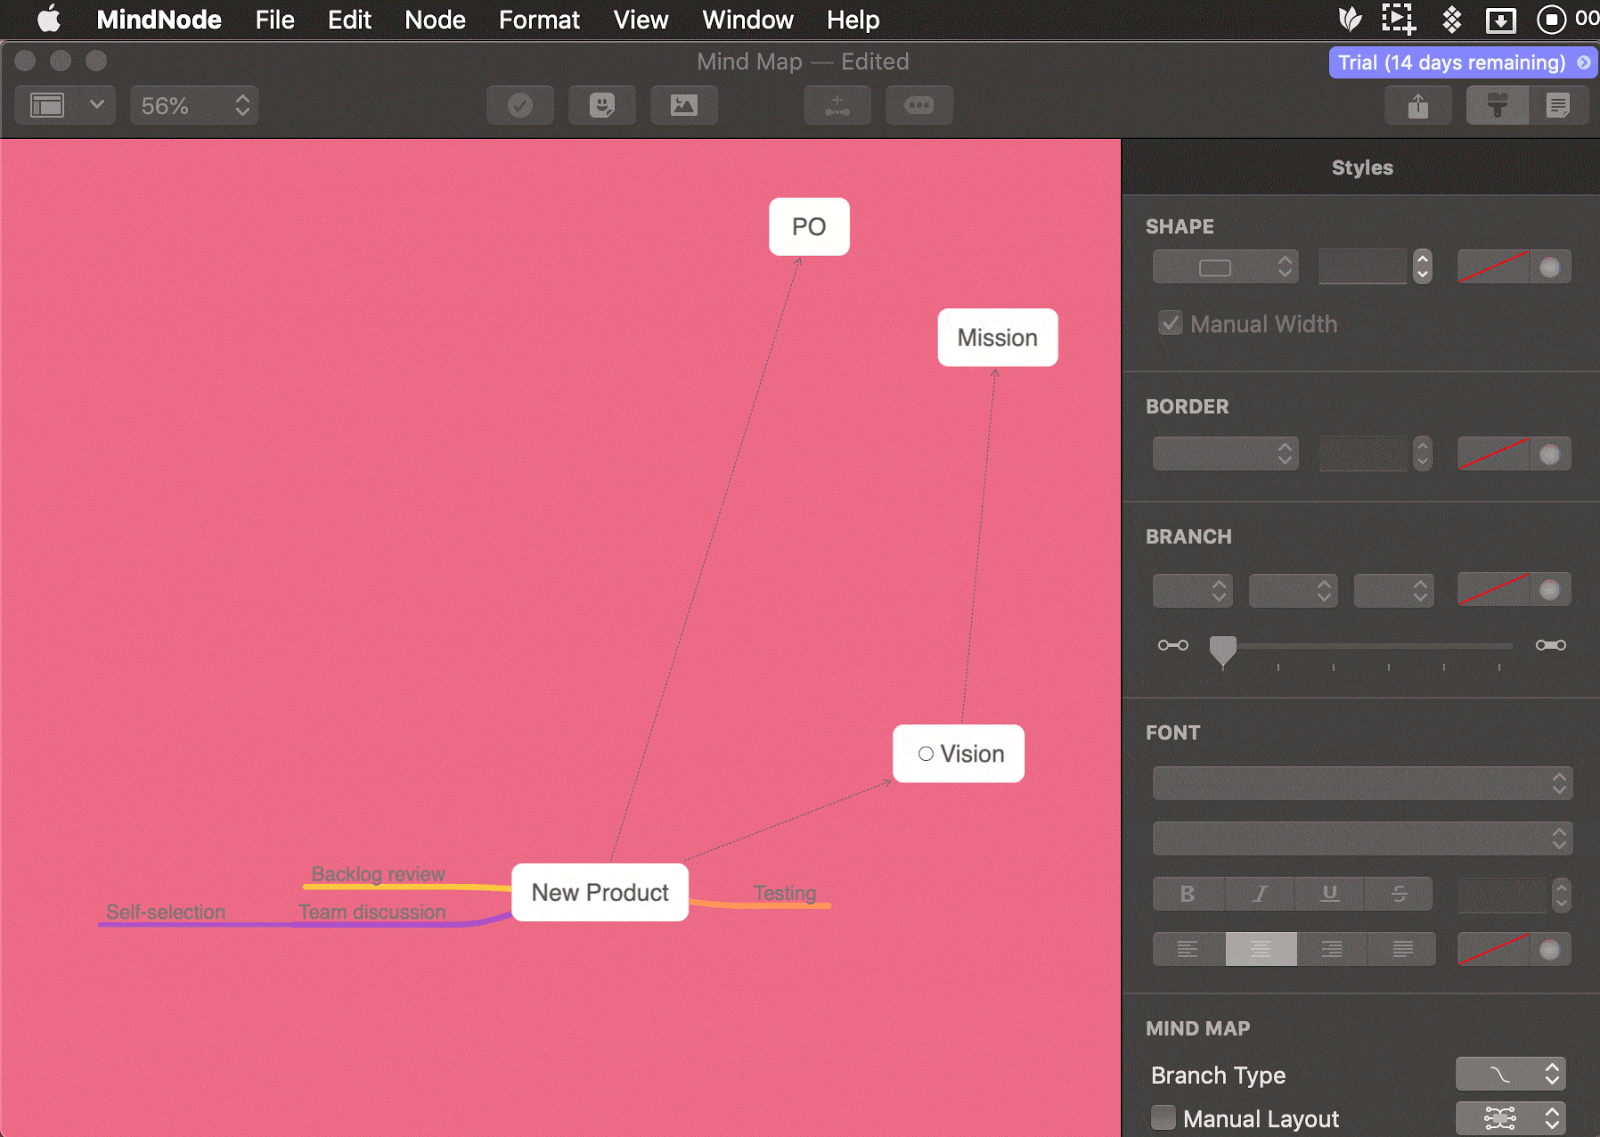The height and width of the screenshot is (1137, 1600).
Task: Open the sticker picker icon
Action: pos(602,105)
